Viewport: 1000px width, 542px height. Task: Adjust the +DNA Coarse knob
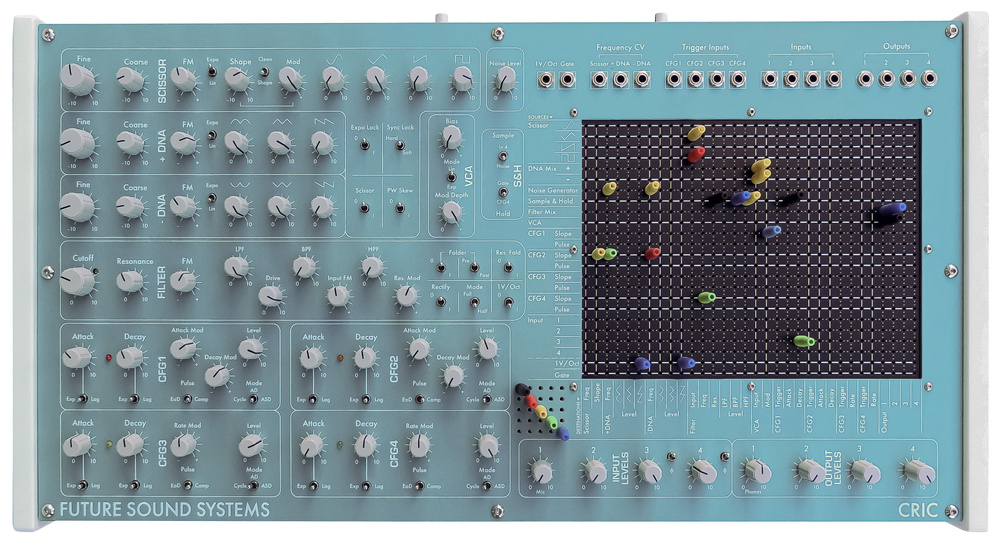[x=131, y=143]
